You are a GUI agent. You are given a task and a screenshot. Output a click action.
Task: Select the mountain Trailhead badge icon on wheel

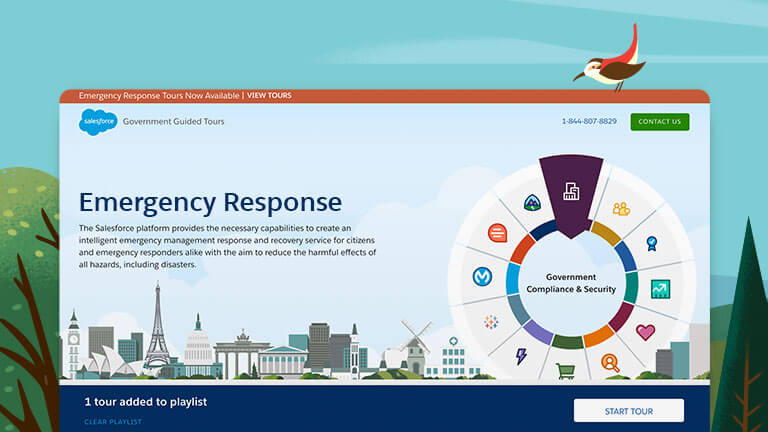tap(532, 202)
